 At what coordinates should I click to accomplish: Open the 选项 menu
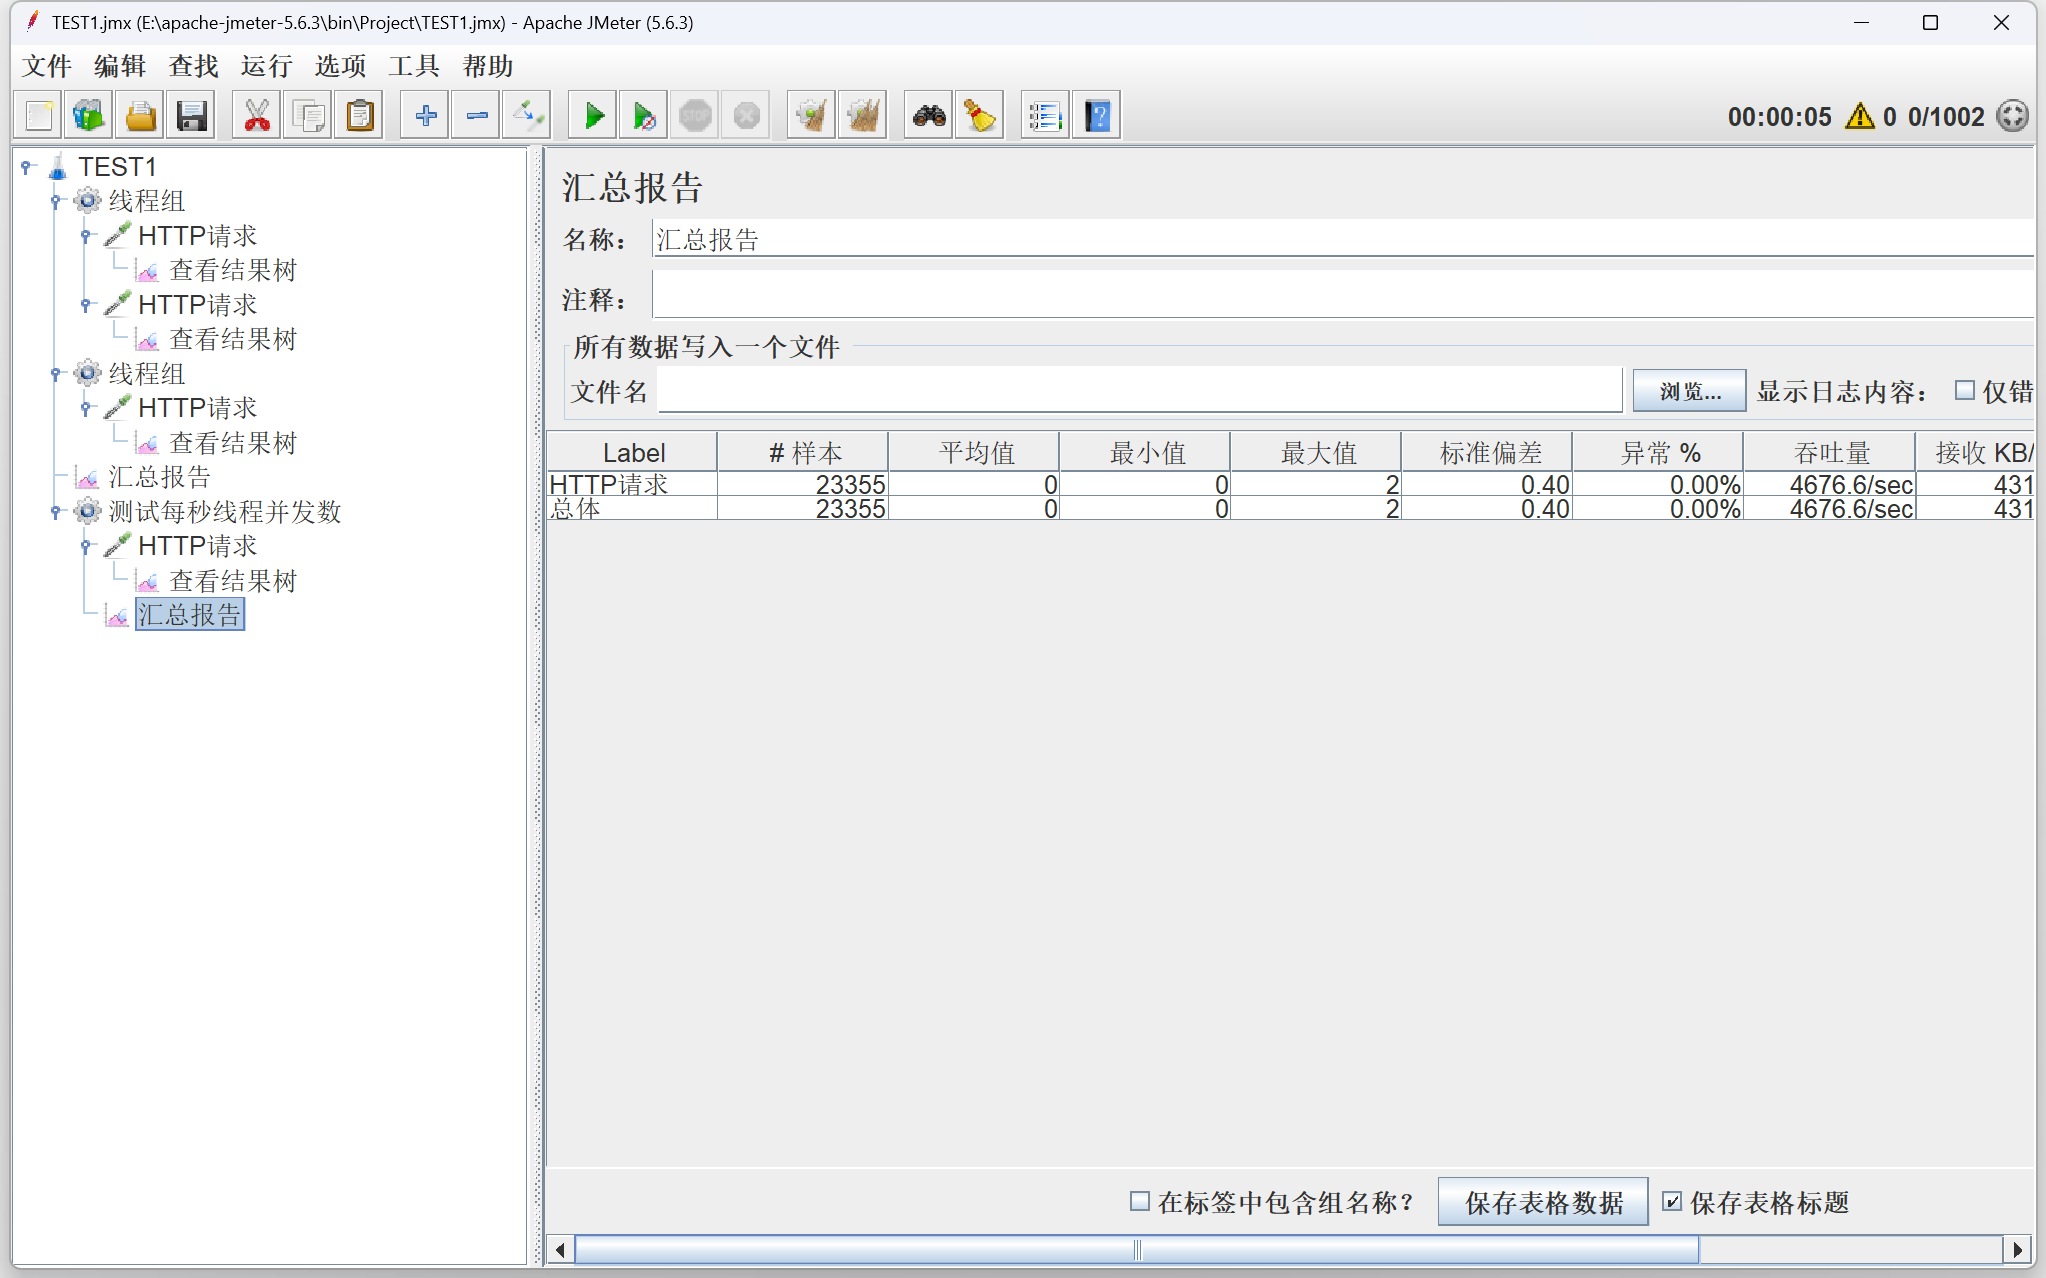[341, 66]
